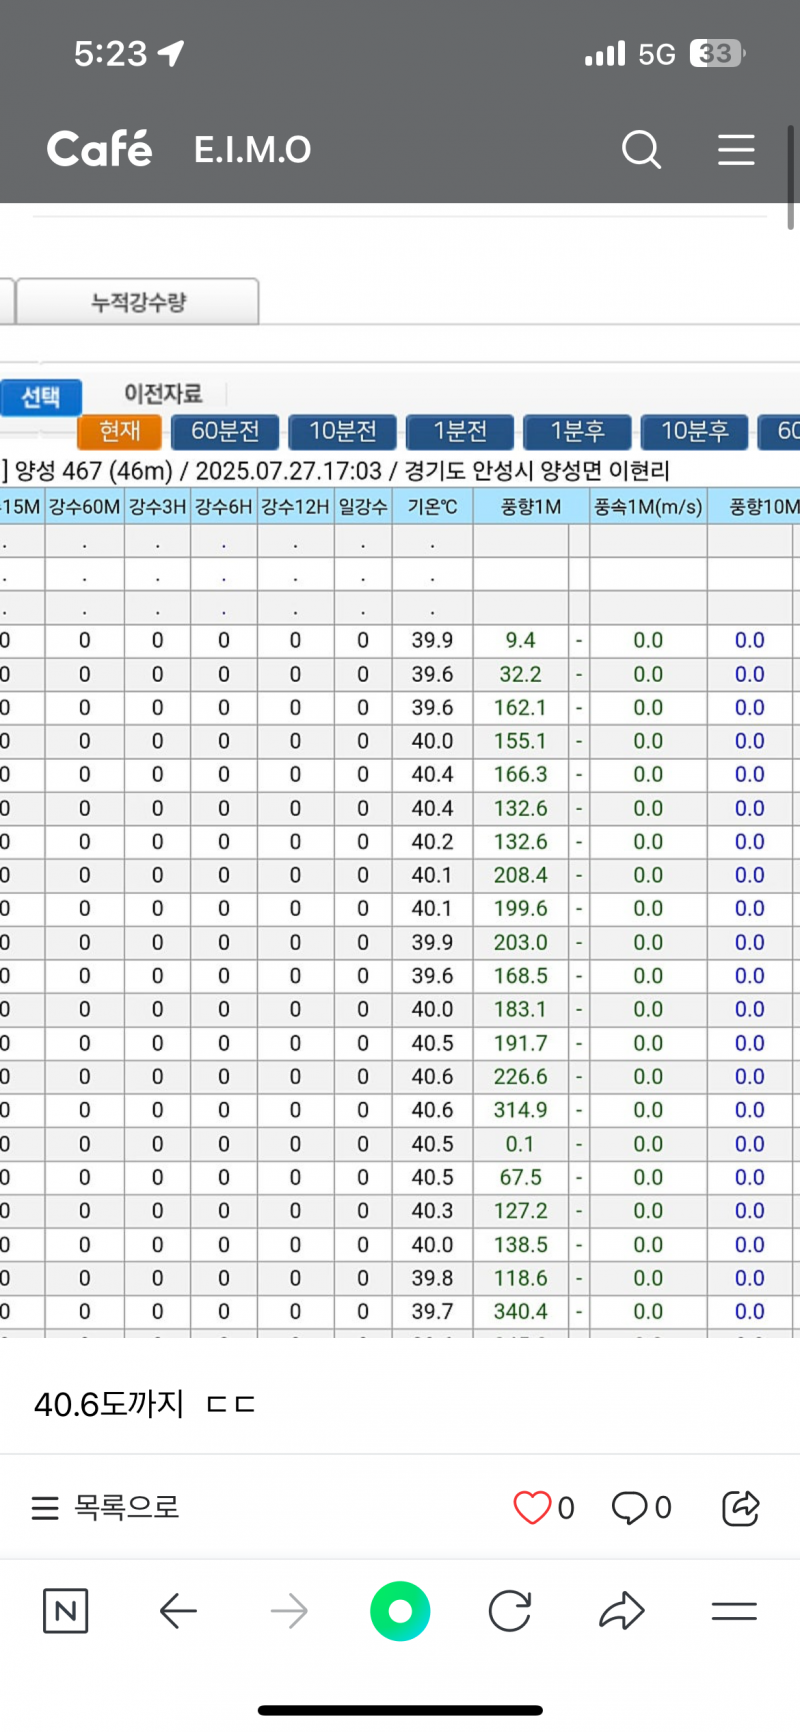Open comments via speech bubble icon

(x=630, y=1507)
